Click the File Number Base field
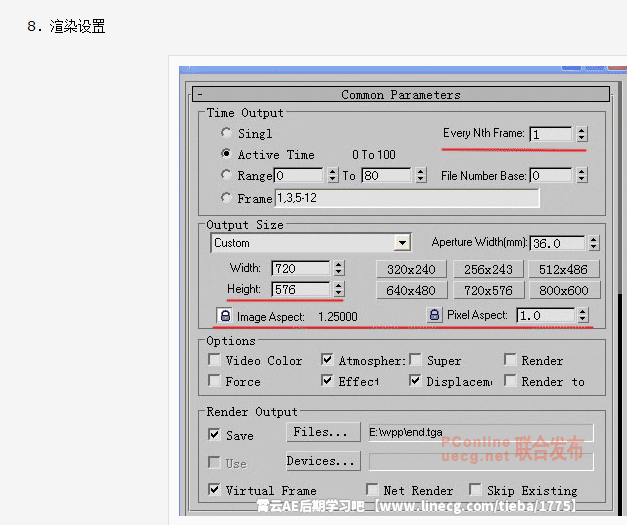This screenshot has height=525, width=627. [551, 175]
